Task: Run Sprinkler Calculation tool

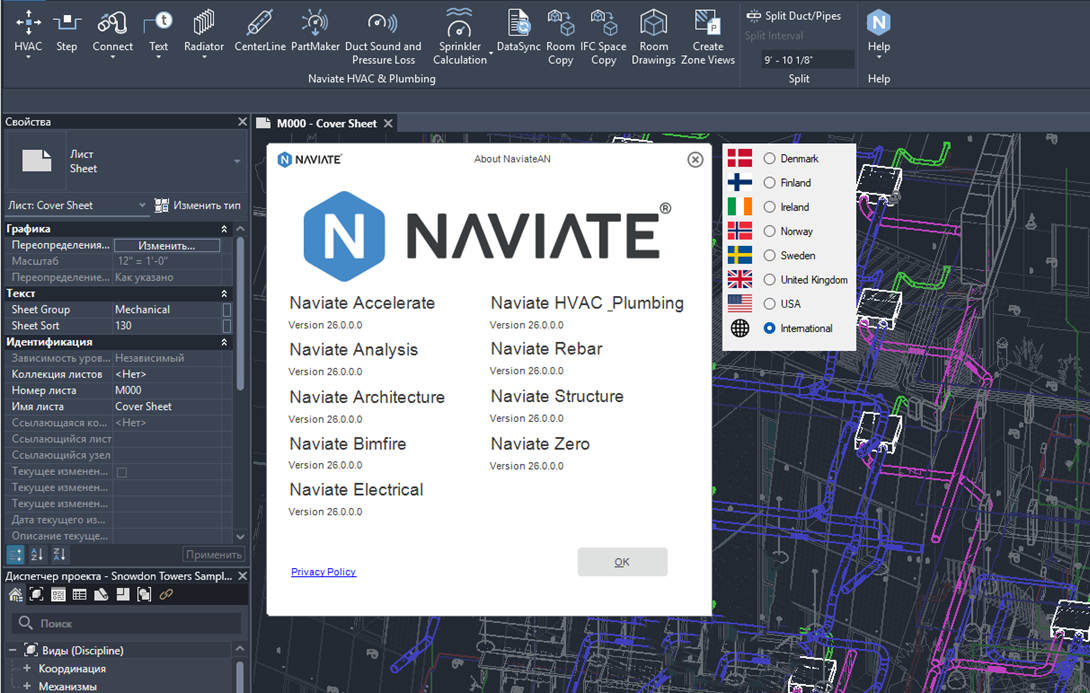Action: pyautogui.click(x=459, y=38)
